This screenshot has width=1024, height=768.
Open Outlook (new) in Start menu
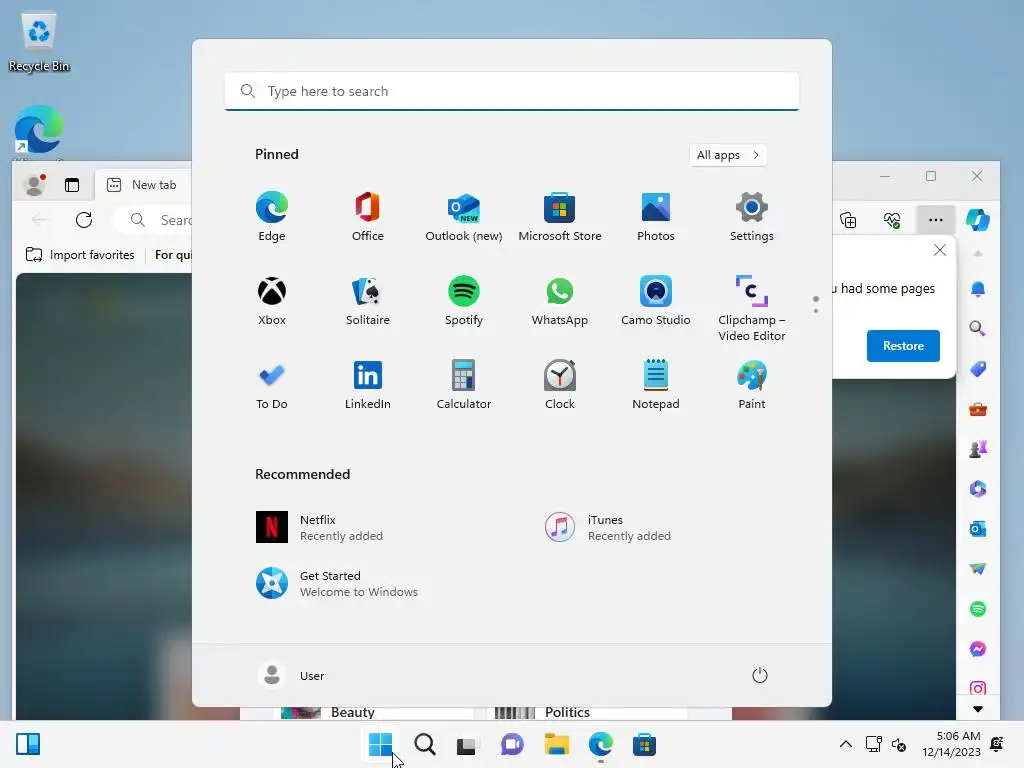[464, 217]
